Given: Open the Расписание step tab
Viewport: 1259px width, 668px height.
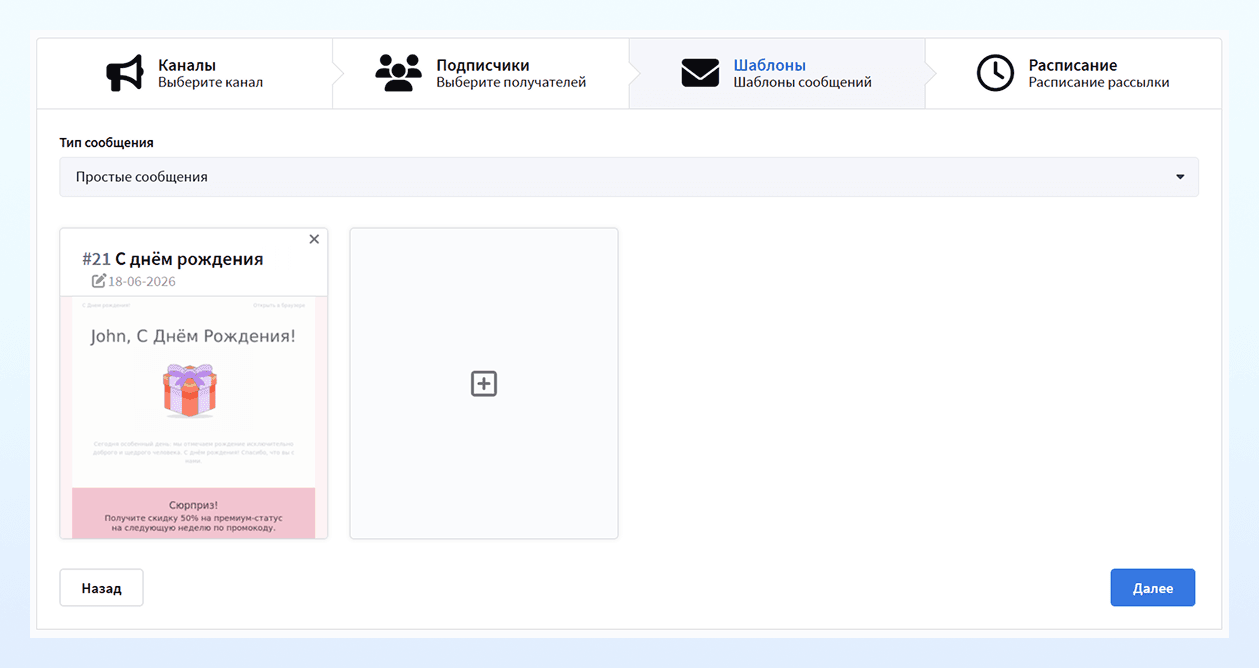Looking at the screenshot, I should [1073, 73].
